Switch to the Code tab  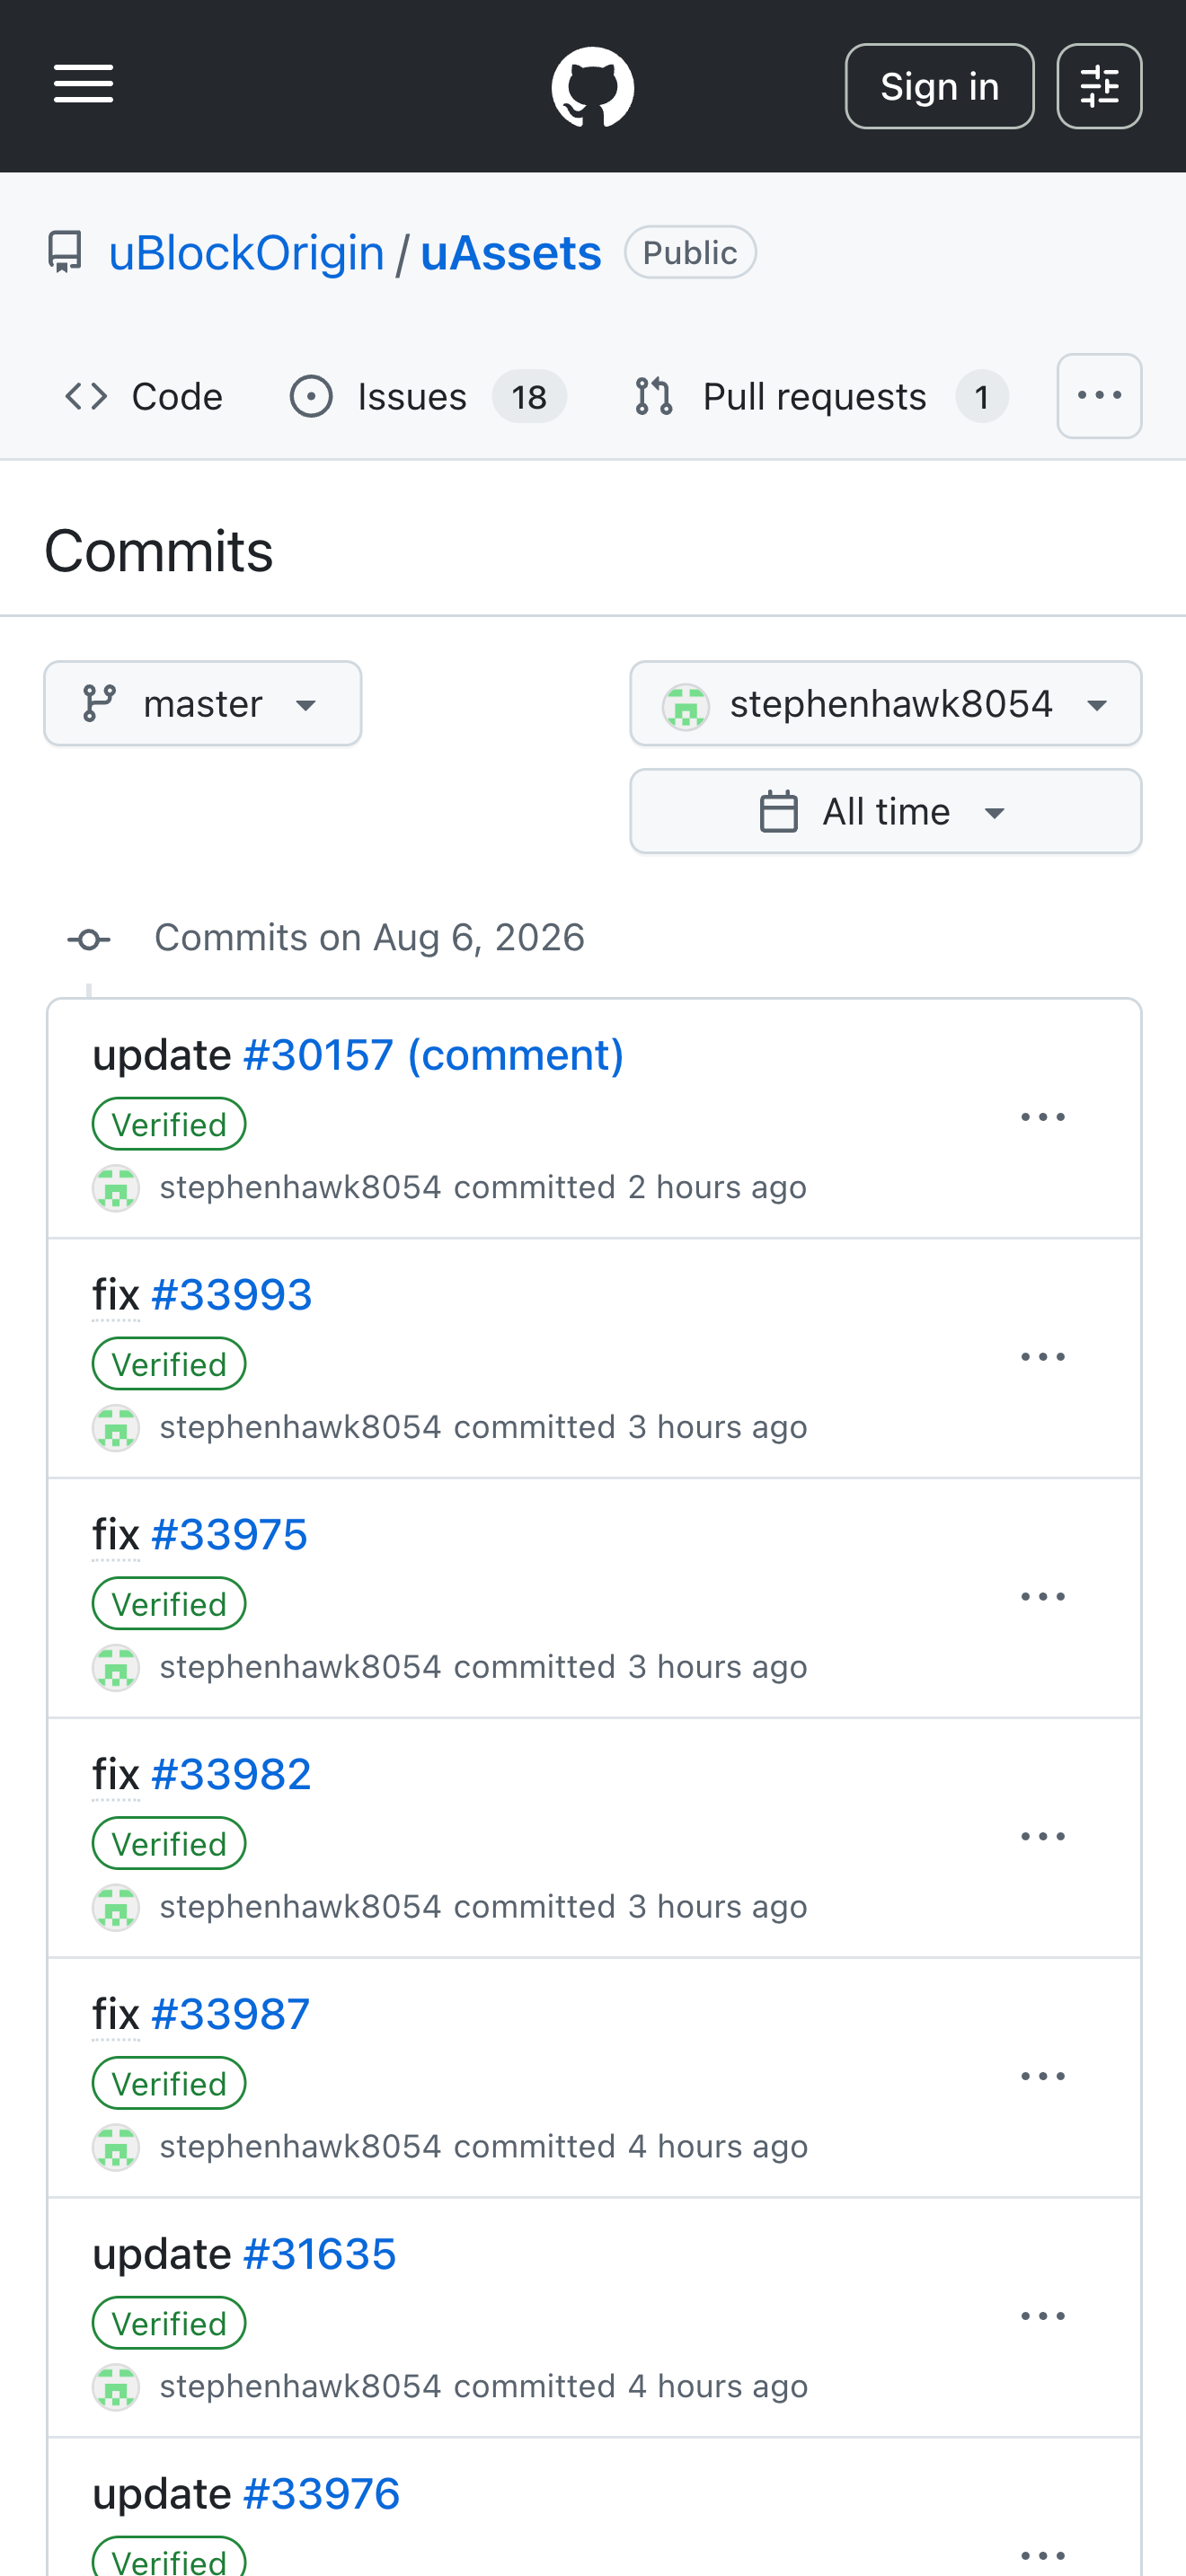tap(144, 397)
